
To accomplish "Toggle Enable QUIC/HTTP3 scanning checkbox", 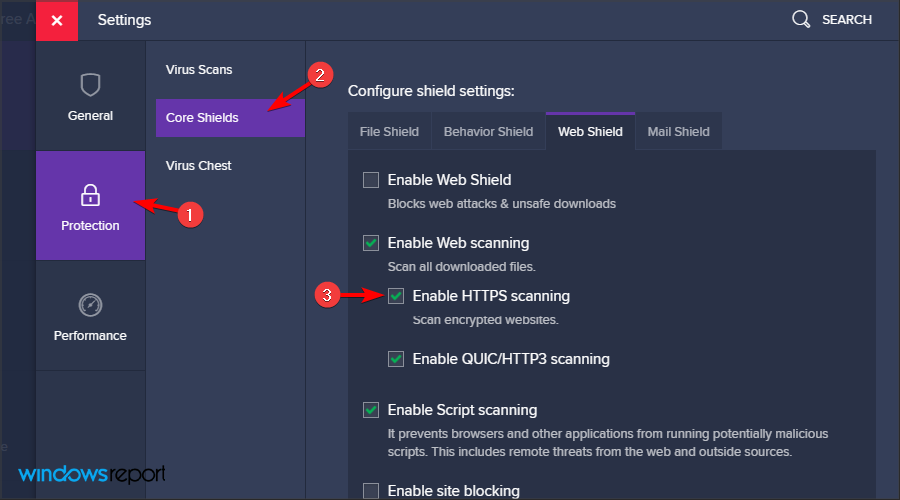I will coord(396,359).
